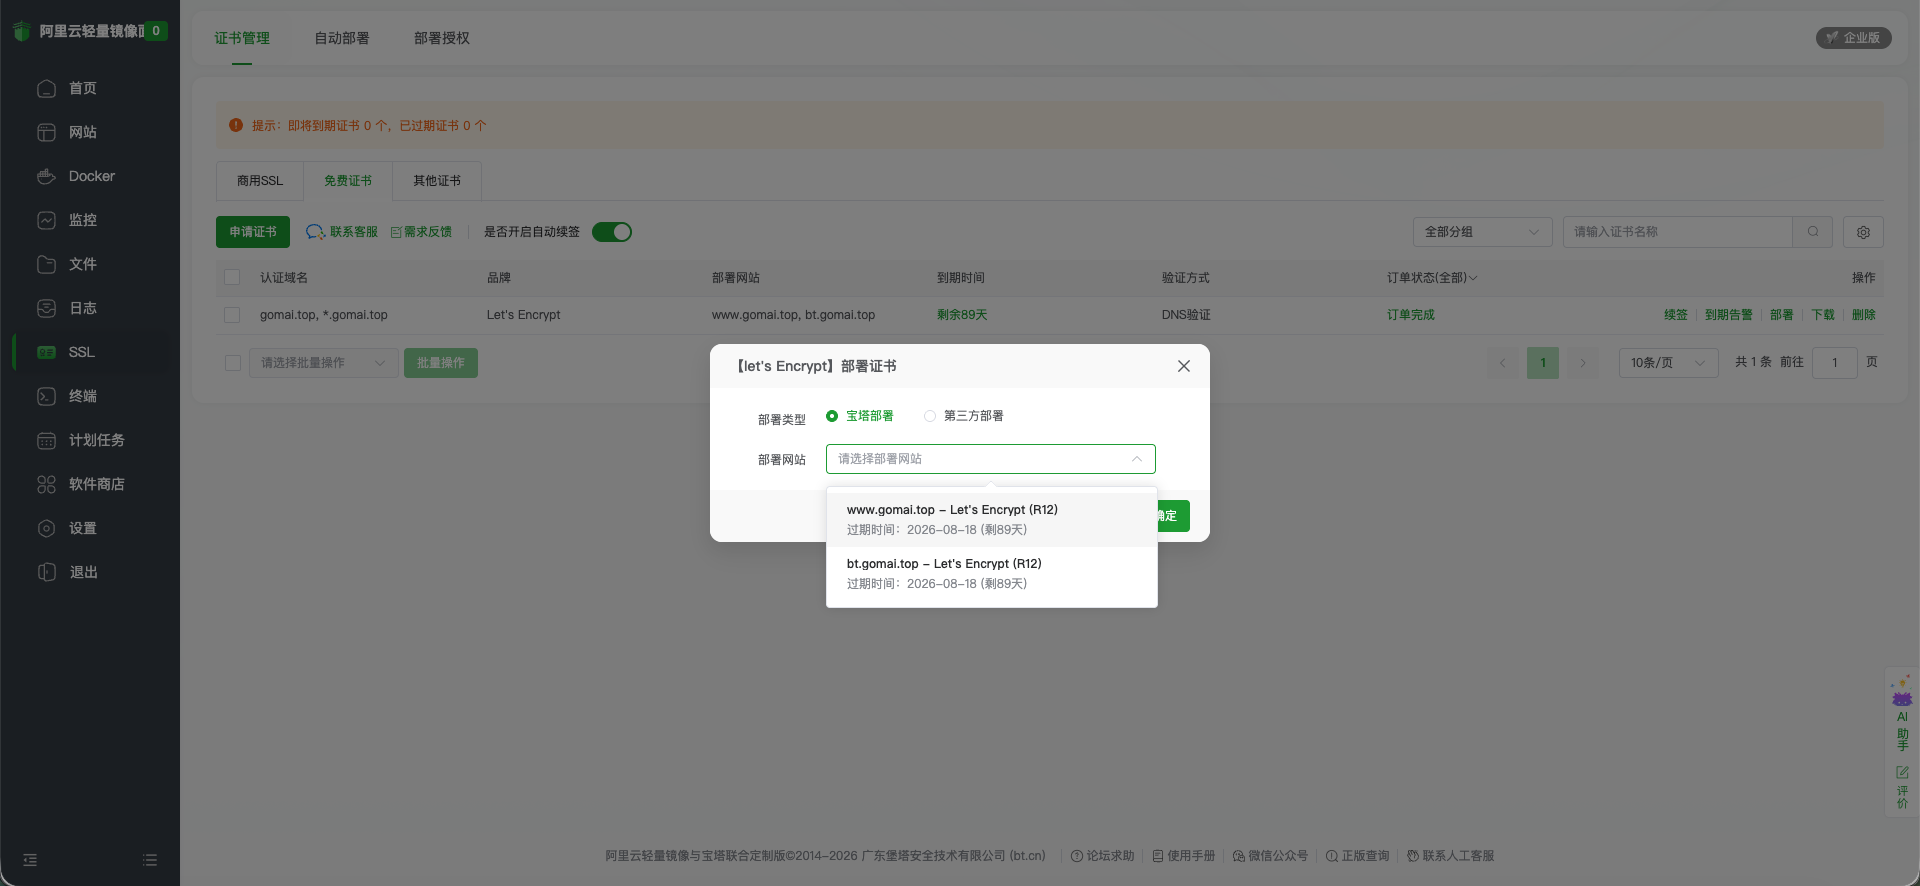This screenshot has width=1920, height=886.
Task: Tick the checkbox for gomai.top row
Action: (x=232, y=315)
